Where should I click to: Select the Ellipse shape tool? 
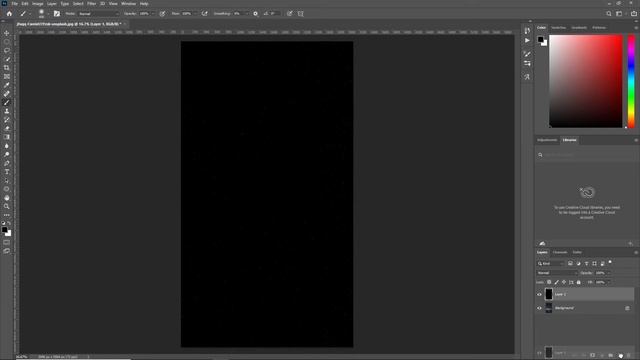point(7,189)
